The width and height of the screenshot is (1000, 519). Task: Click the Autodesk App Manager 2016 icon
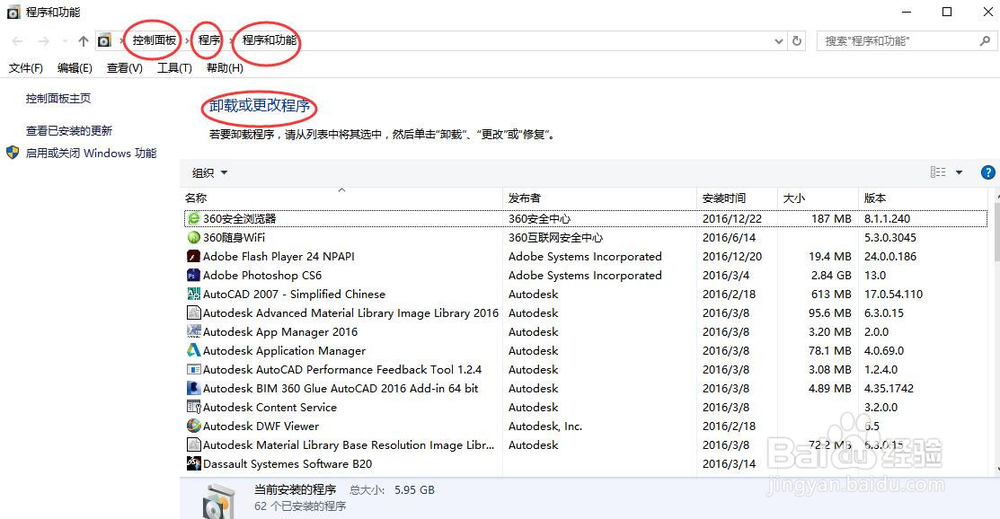pos(194,332)
